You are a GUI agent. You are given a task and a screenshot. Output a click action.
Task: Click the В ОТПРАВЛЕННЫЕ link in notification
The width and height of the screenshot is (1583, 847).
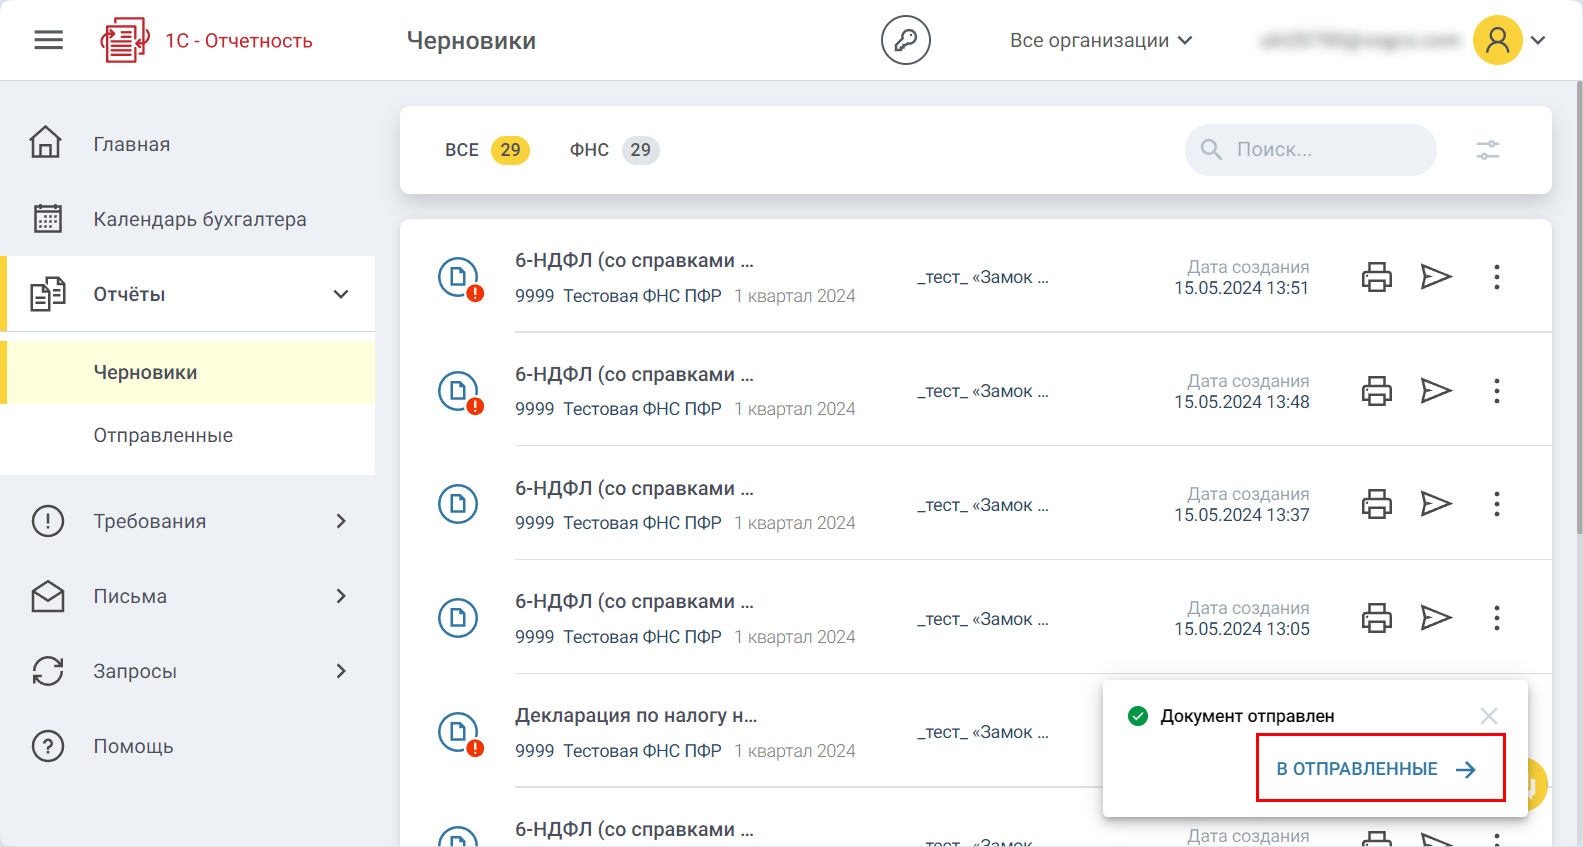(1377, 769)
